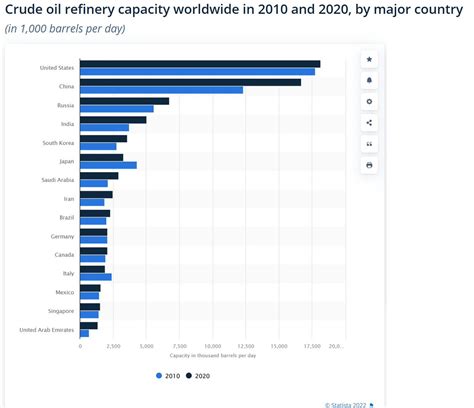This screenshot has height=408, width=474.
Task: Click the United Arab Emirates 2020 bar
Action: (89, 326)
